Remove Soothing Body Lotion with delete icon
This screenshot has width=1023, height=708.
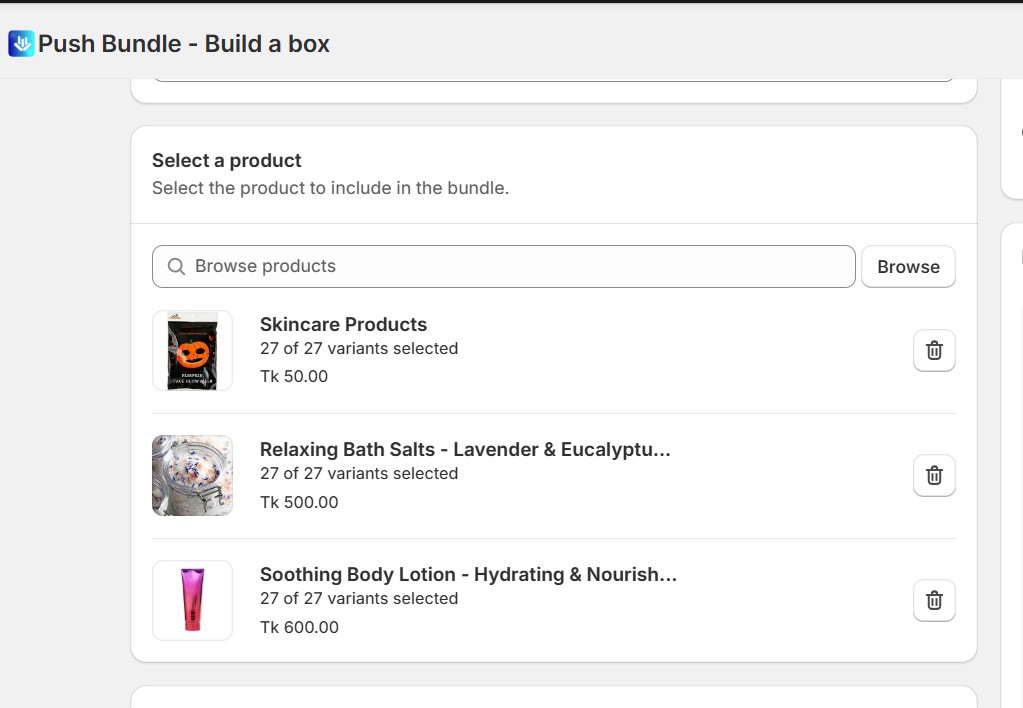933,600
